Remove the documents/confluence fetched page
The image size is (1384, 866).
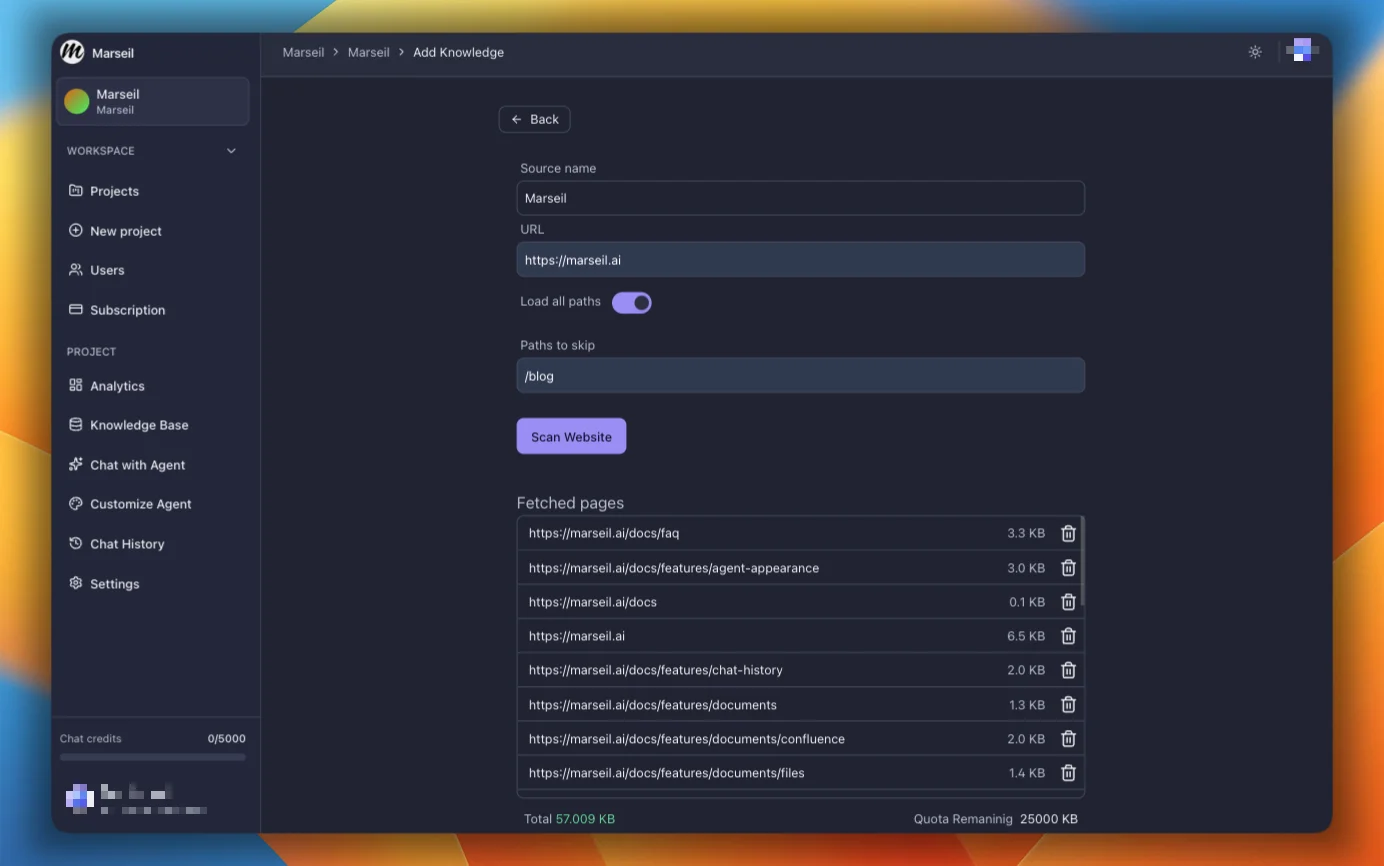point(1068,739)
